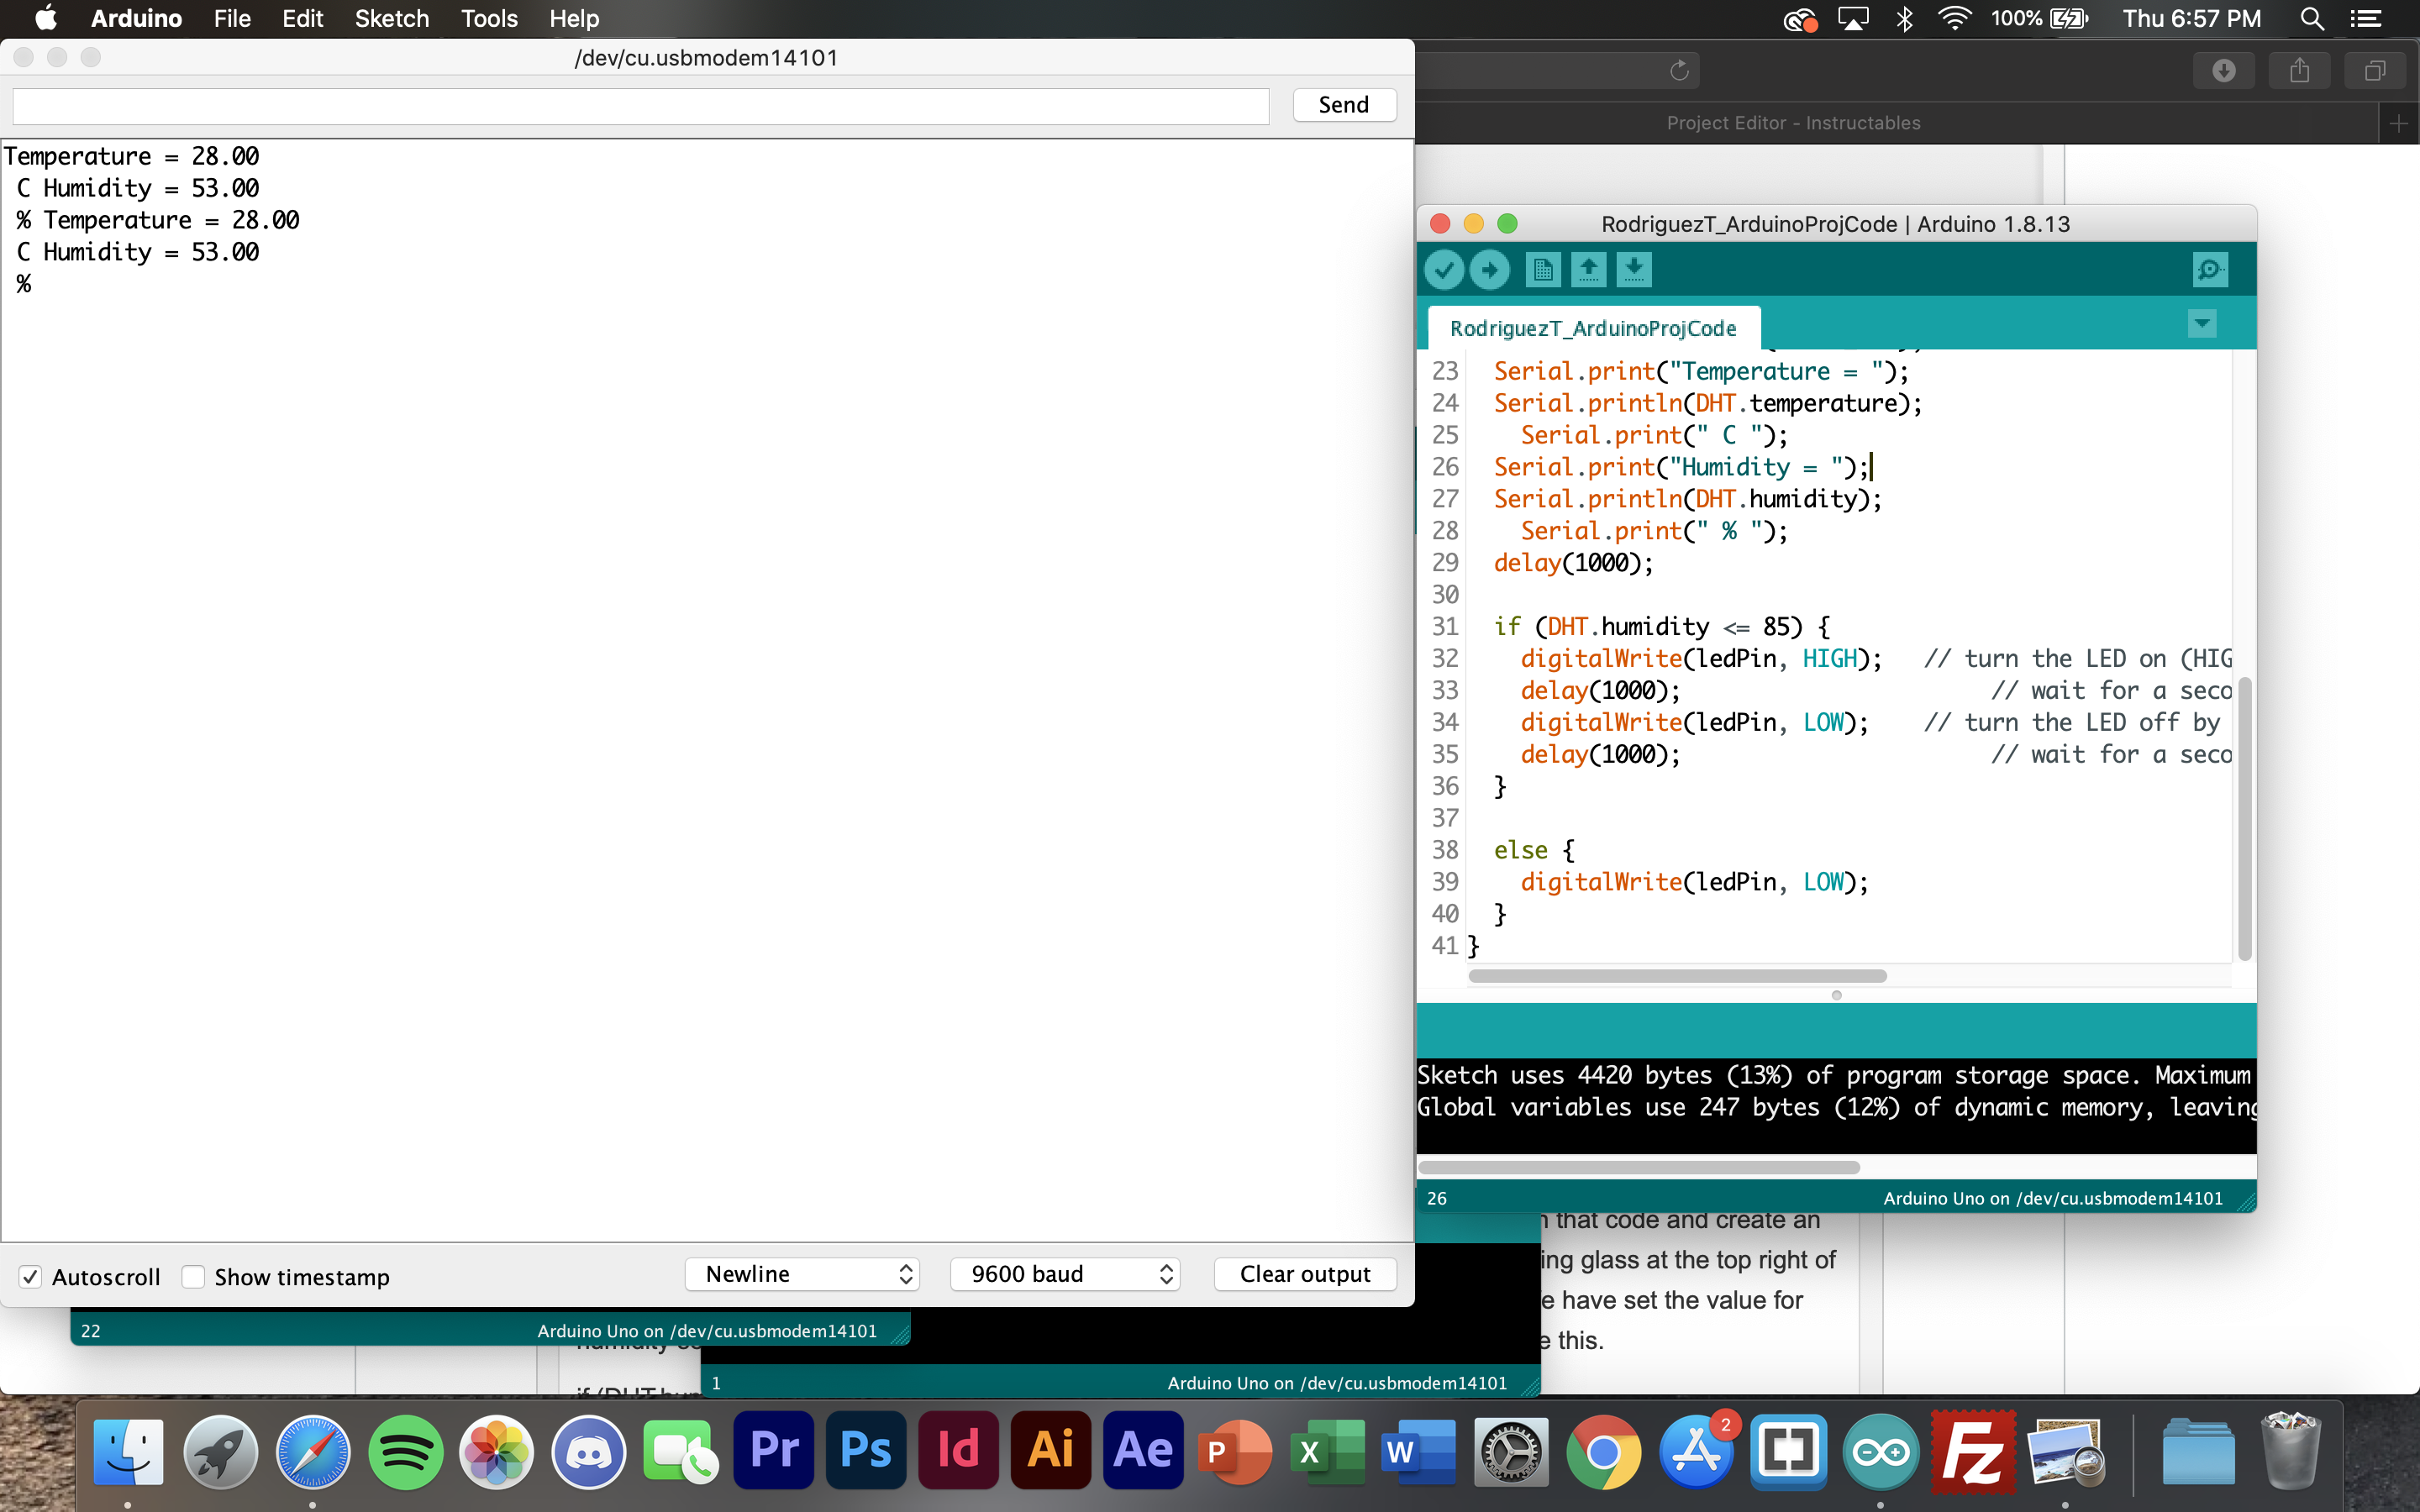The width and height of the screenshot is (2420, 1512).
Task: Click the Clear output button
Action: [x=1304, y=1274]
